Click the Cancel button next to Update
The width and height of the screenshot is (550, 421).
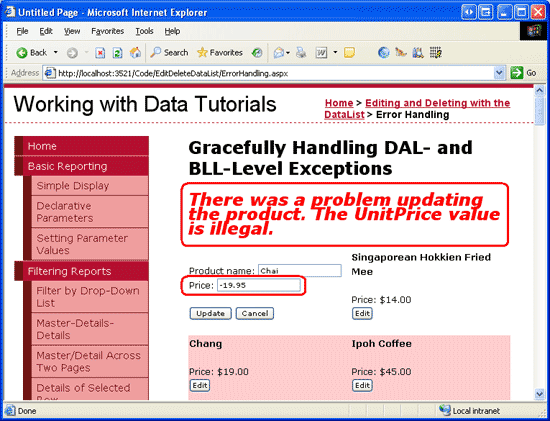255,313
